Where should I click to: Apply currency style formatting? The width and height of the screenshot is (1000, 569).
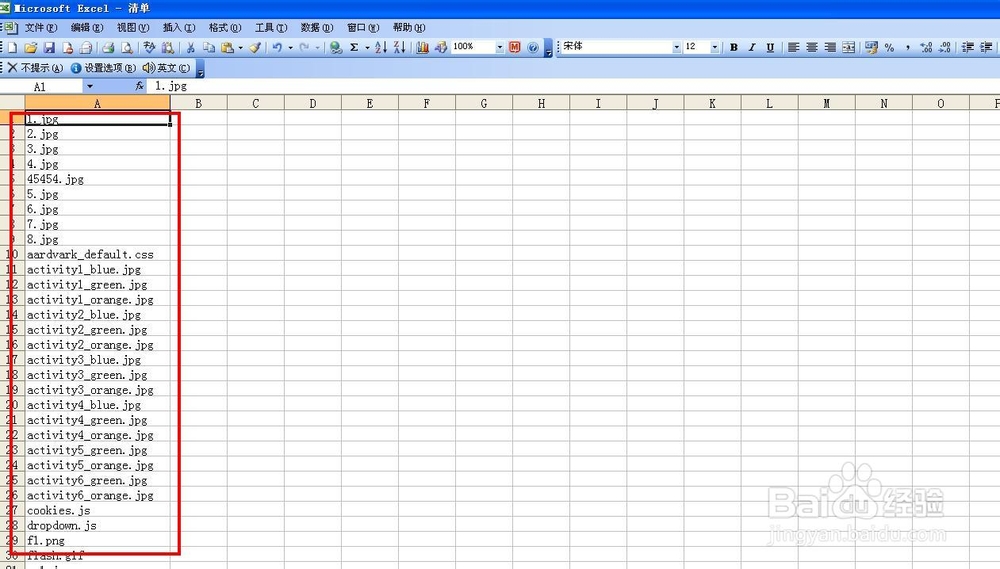(871, 47)
